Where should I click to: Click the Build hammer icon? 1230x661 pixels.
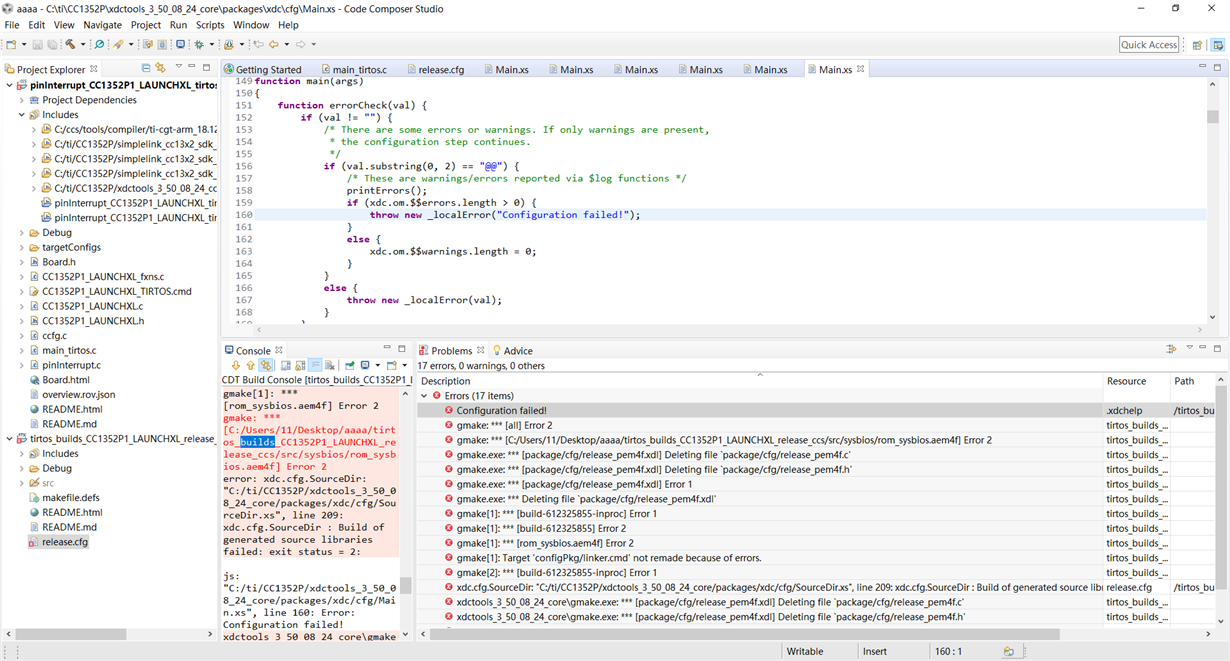point(69,45)
